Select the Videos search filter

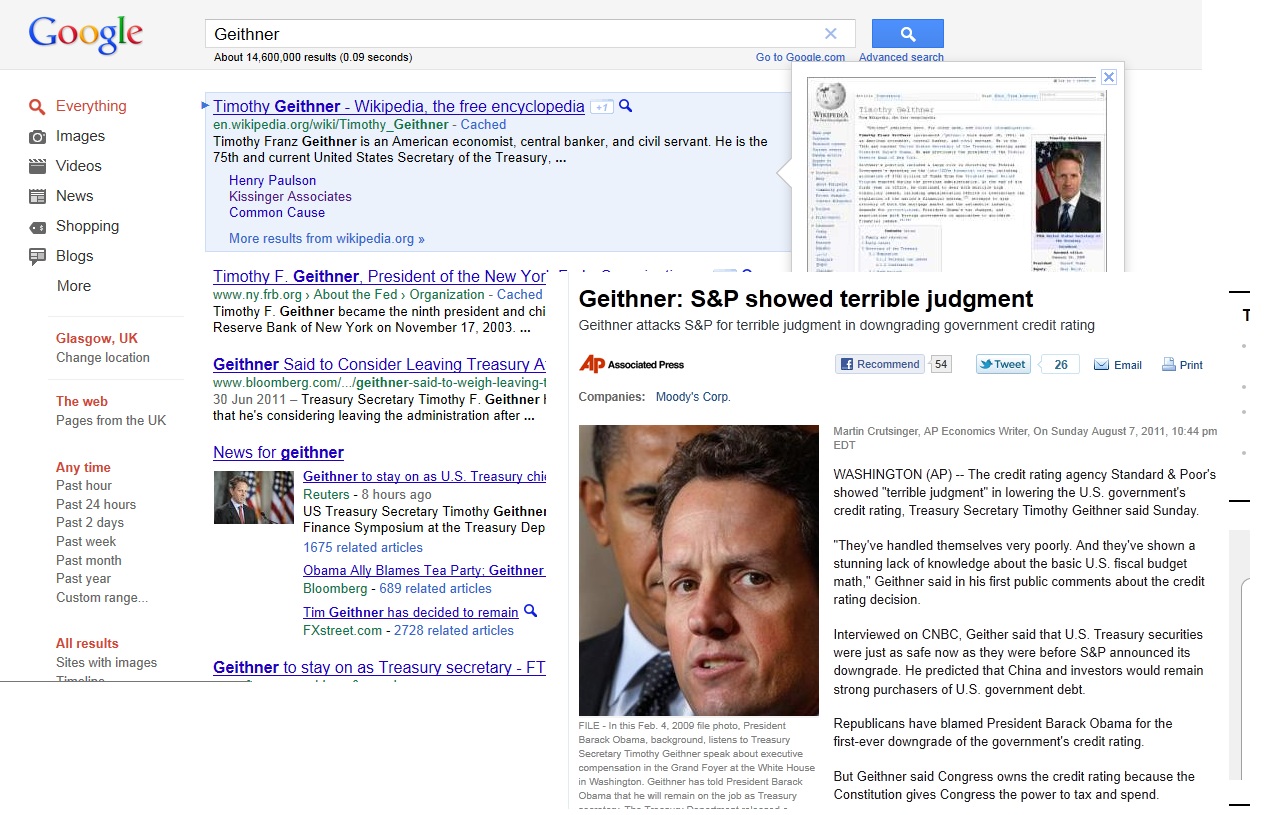tap(79, 166)
